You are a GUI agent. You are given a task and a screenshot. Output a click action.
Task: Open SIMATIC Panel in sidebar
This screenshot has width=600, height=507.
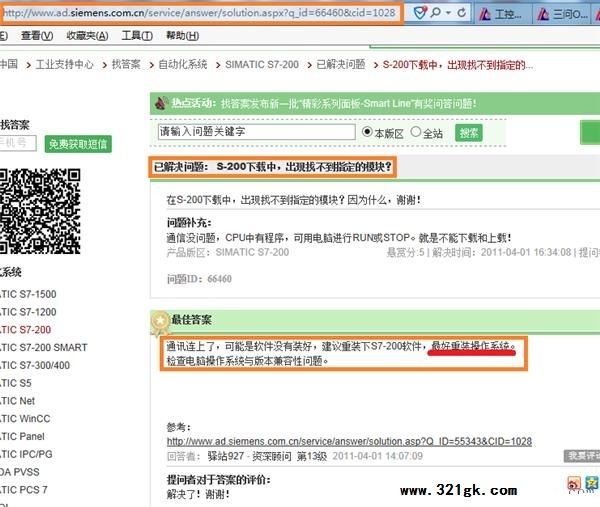tap(22, 436)
